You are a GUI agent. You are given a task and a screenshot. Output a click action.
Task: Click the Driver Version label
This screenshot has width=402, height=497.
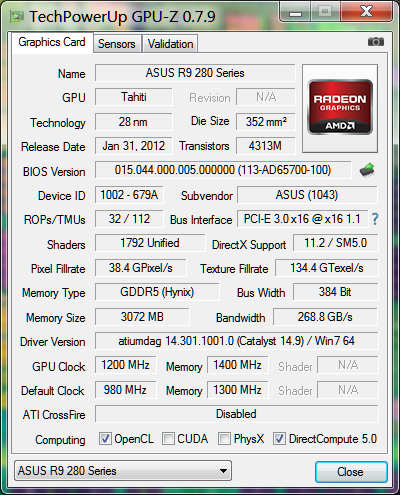53,342
